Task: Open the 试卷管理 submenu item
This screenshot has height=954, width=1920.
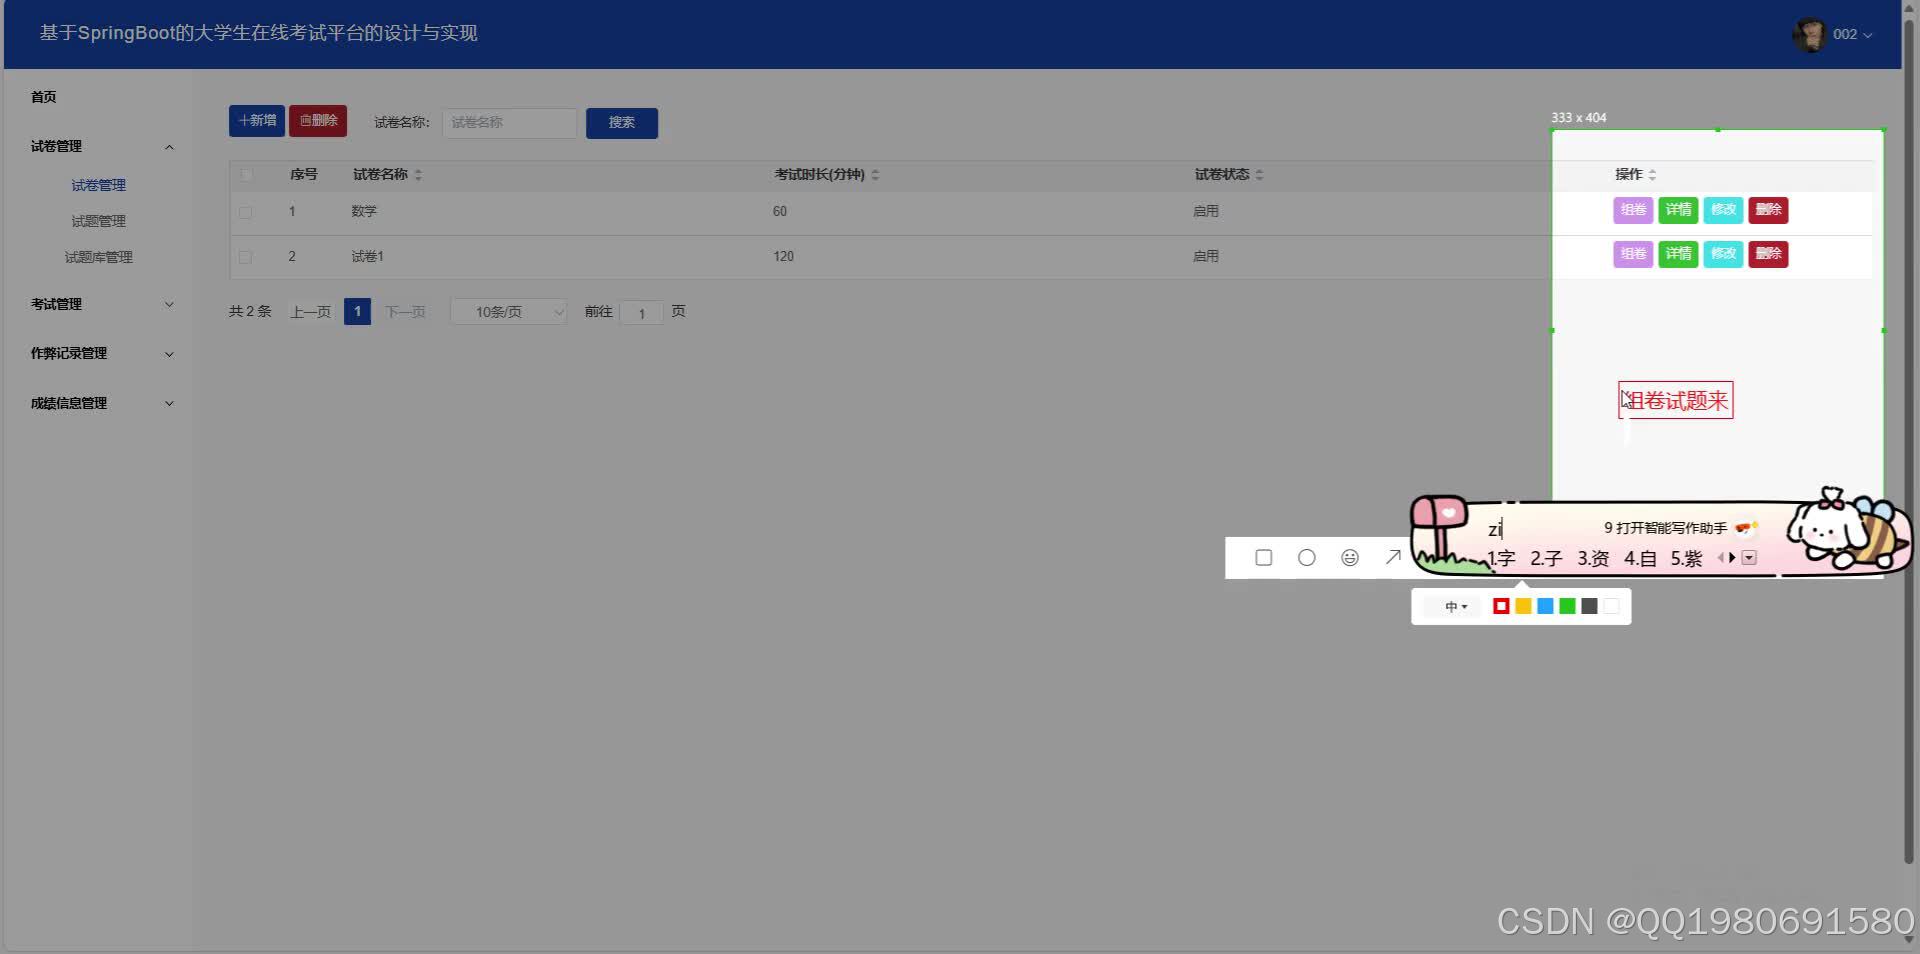Action: (x=98, y=185)
